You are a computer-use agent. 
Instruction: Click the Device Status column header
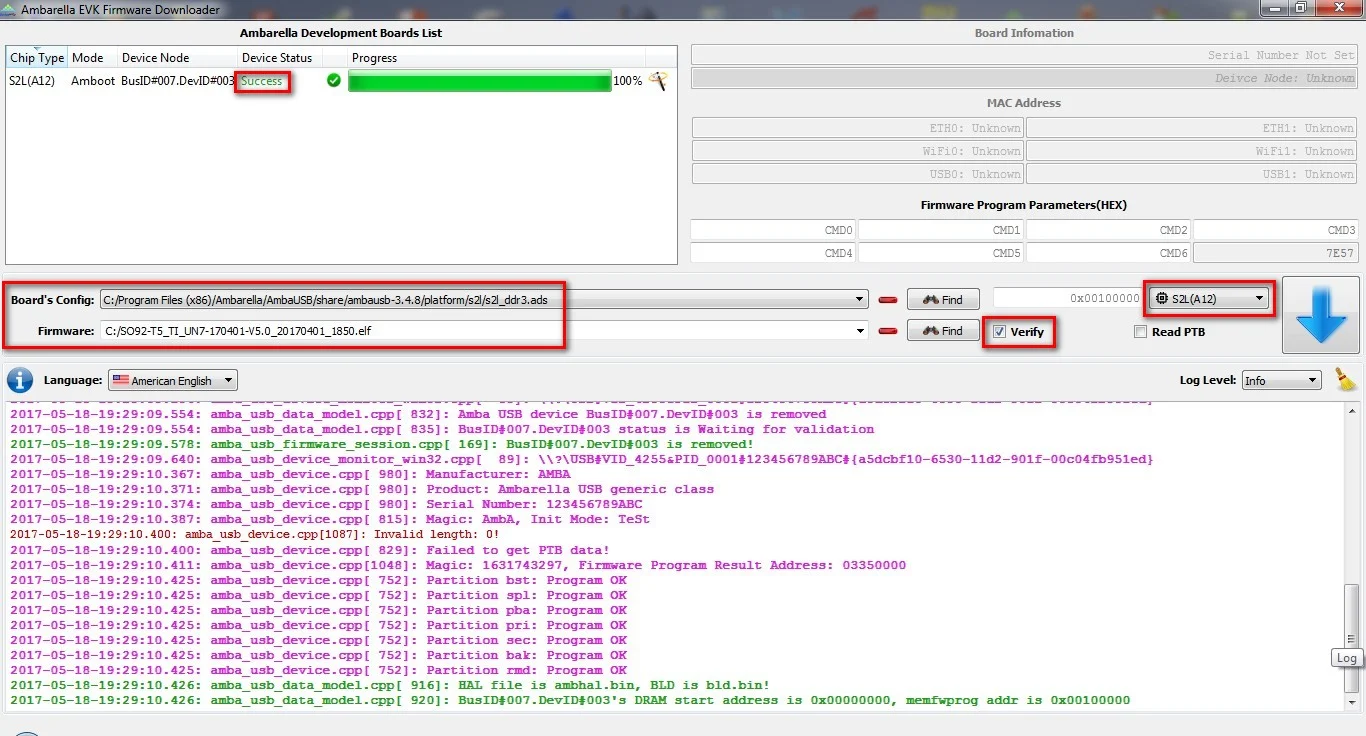click(279, 58)
